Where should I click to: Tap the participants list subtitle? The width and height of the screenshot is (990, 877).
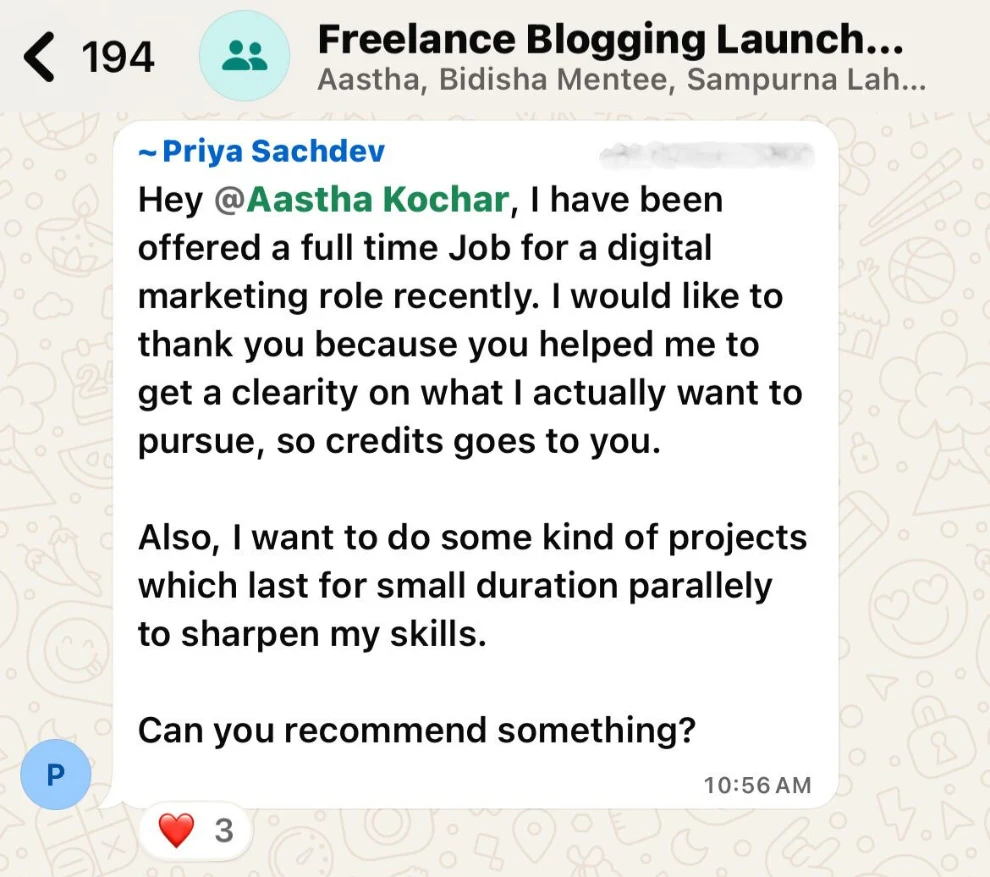[x=620, y=81]
